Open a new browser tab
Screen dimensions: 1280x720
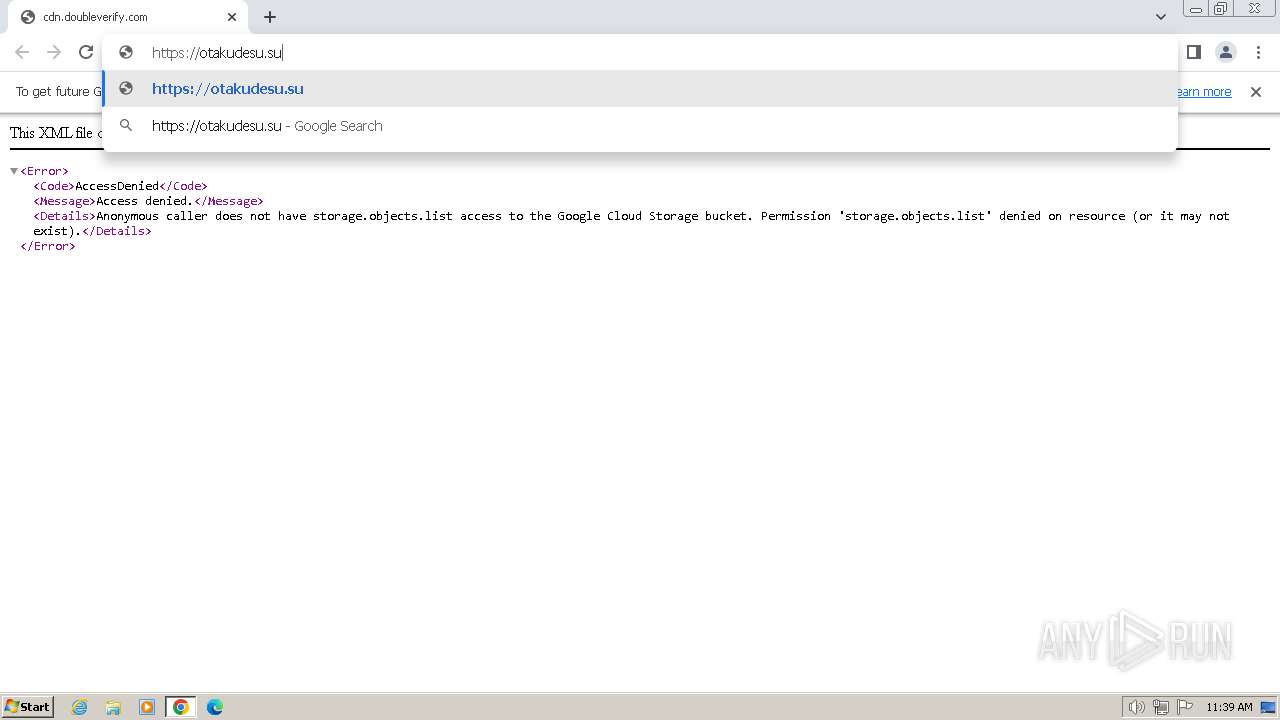pos(270,17)
